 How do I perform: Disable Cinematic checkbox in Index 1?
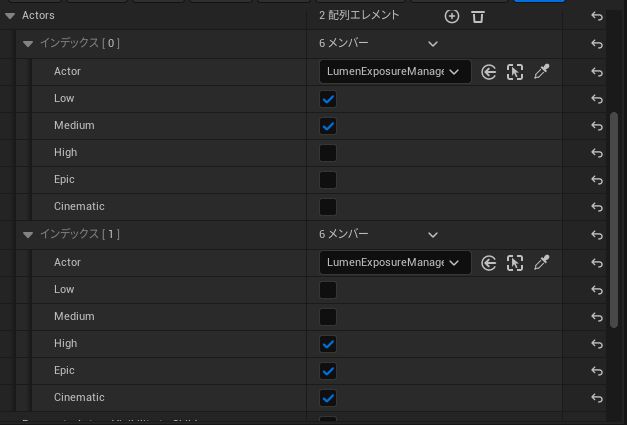(x=327, y=398)
